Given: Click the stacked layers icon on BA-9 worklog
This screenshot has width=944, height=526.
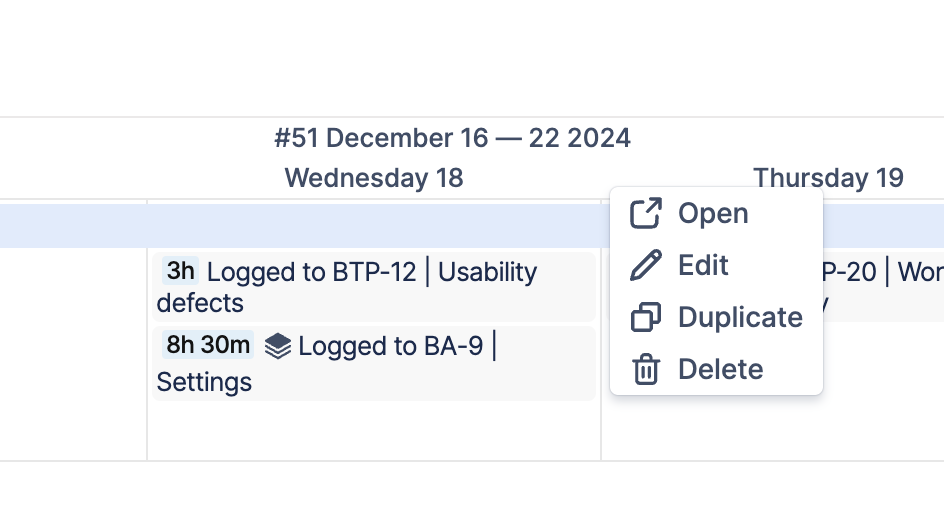Looking at the screenshot, I should [x=278, y=346].
